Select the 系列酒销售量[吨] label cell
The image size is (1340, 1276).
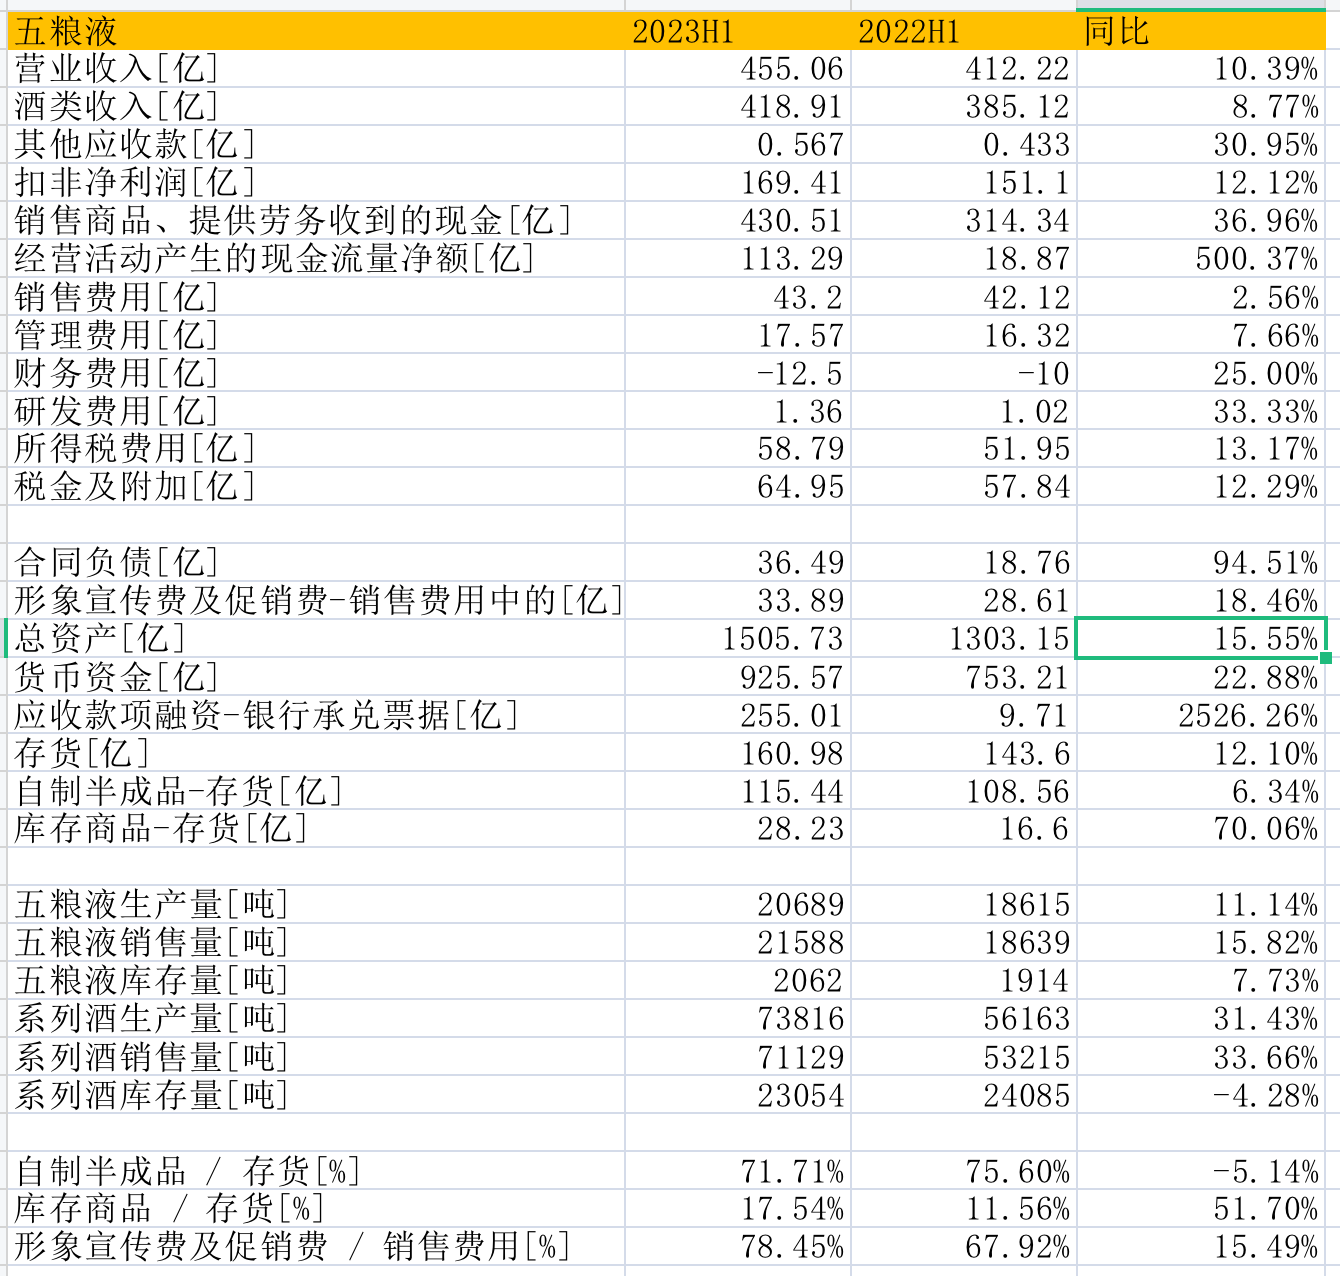coord(151,1057)
